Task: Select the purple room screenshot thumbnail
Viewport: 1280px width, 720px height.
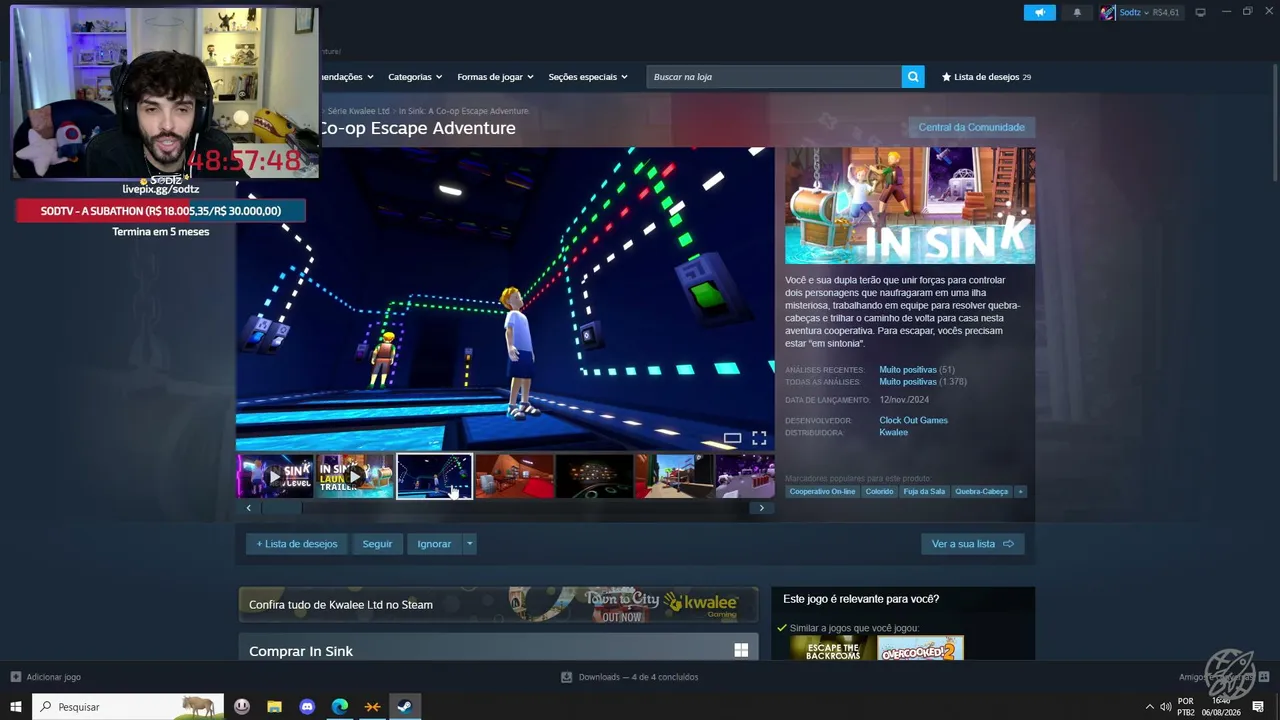Action: click(745, 476)
